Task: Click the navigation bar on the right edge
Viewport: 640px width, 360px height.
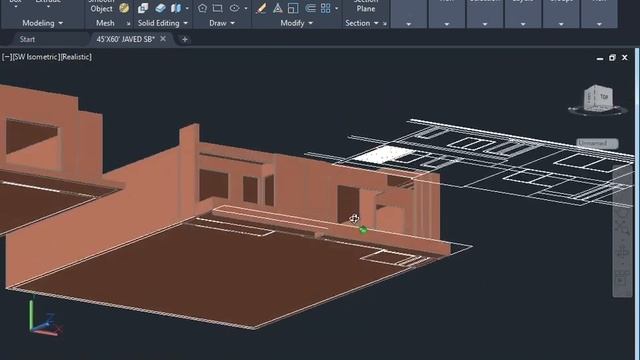Action: pyautogui.click(x=622, y=231)
